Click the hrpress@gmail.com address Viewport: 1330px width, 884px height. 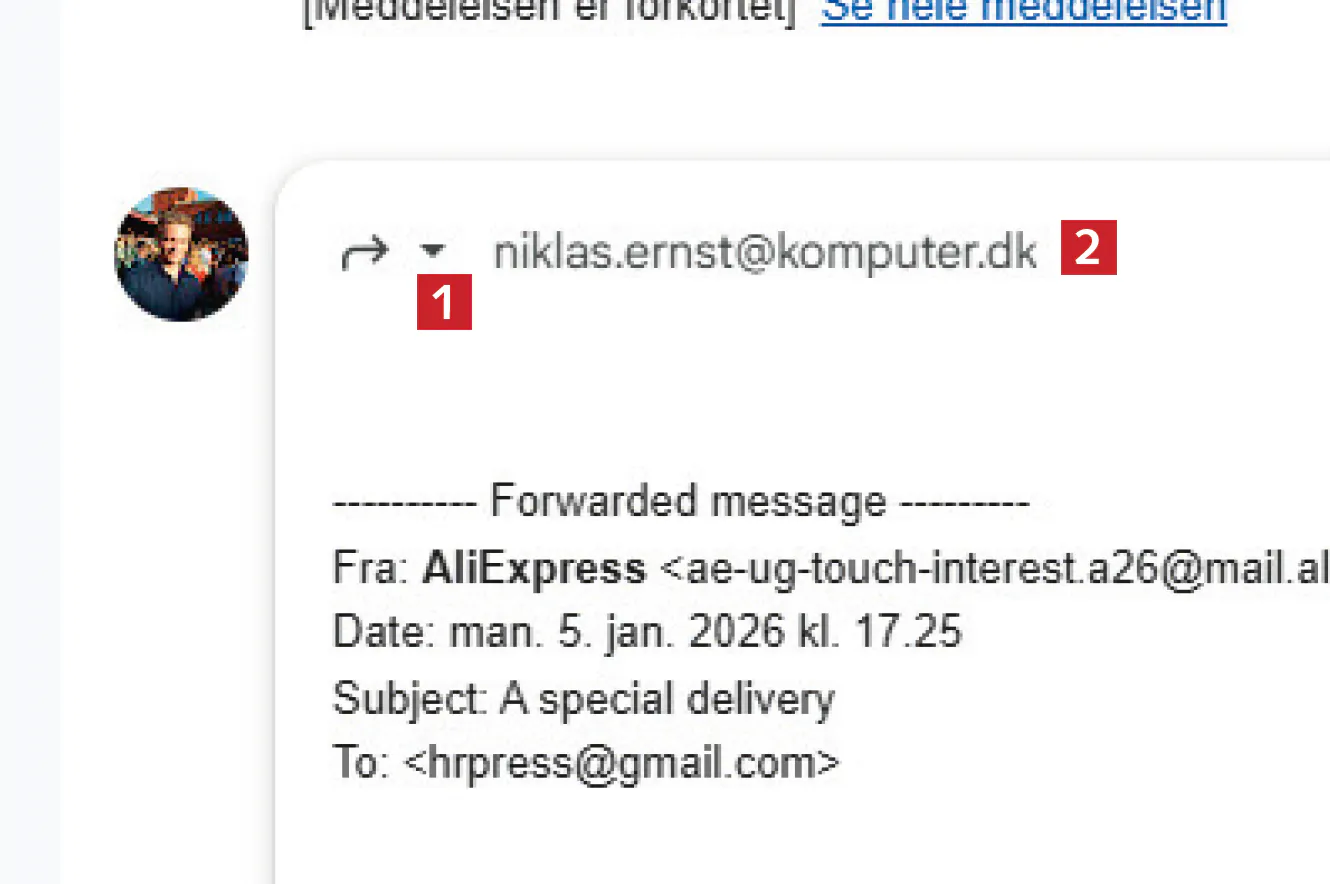621,763
